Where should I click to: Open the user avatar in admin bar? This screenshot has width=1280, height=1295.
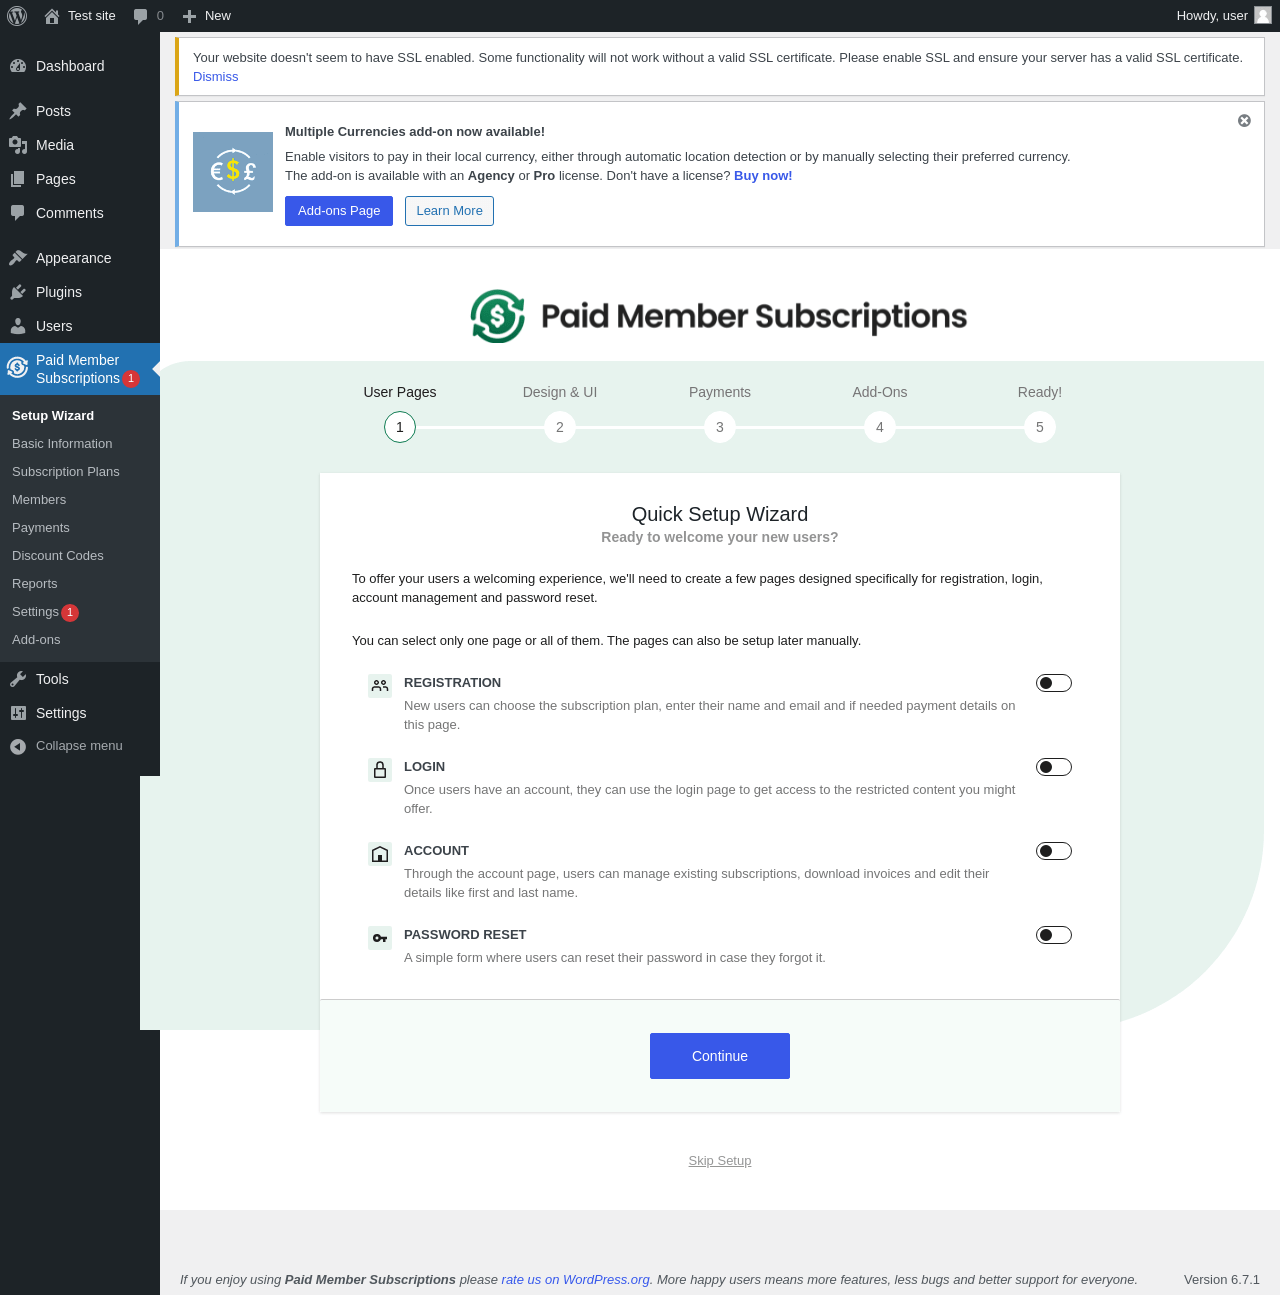(1263, 15)
